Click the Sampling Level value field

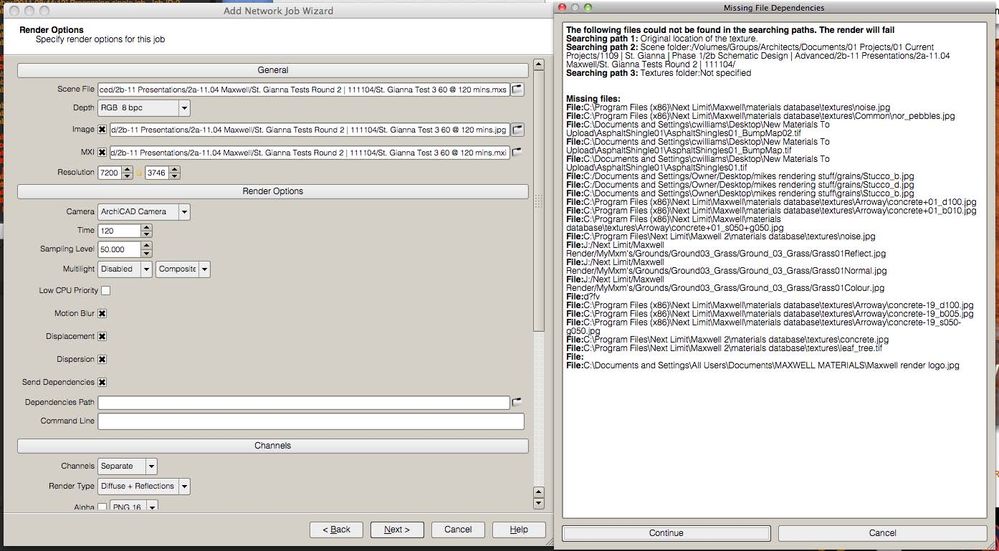click(x=119, y=250)
